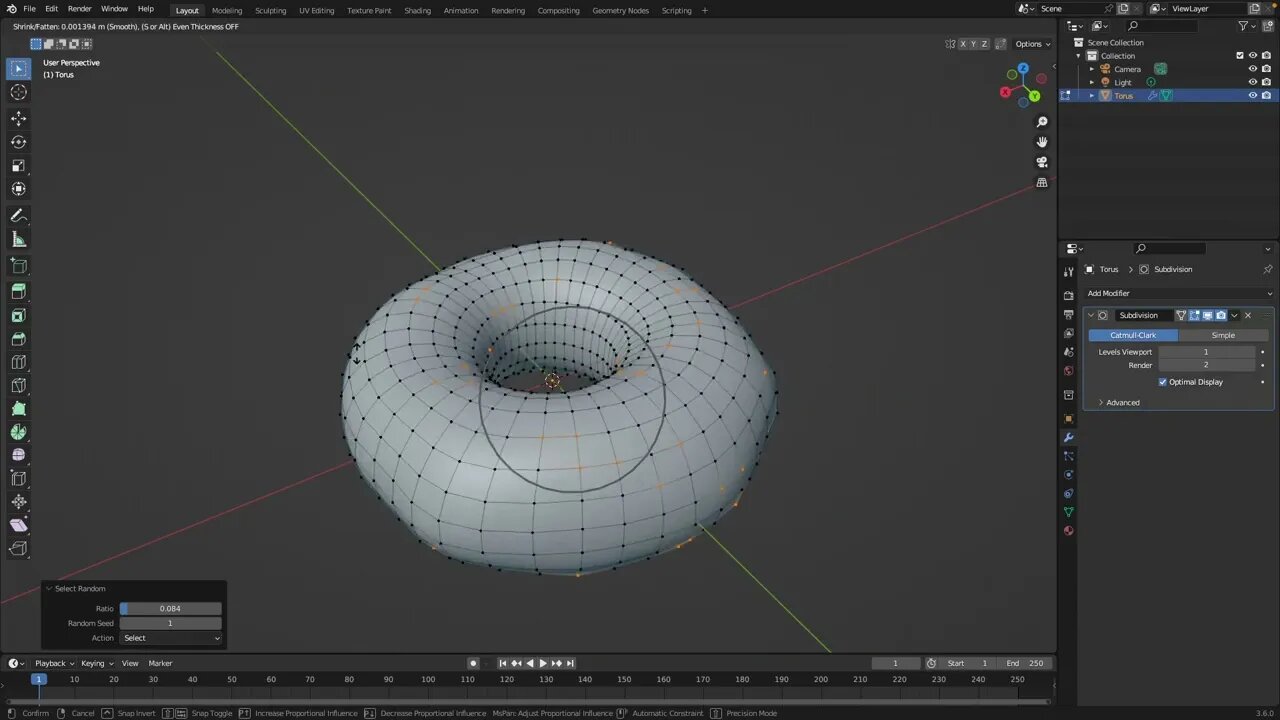The height and width of the screenshot is (720, 1280).
Task: Expand the Light tree item
Action: (x=1092, y=82)
